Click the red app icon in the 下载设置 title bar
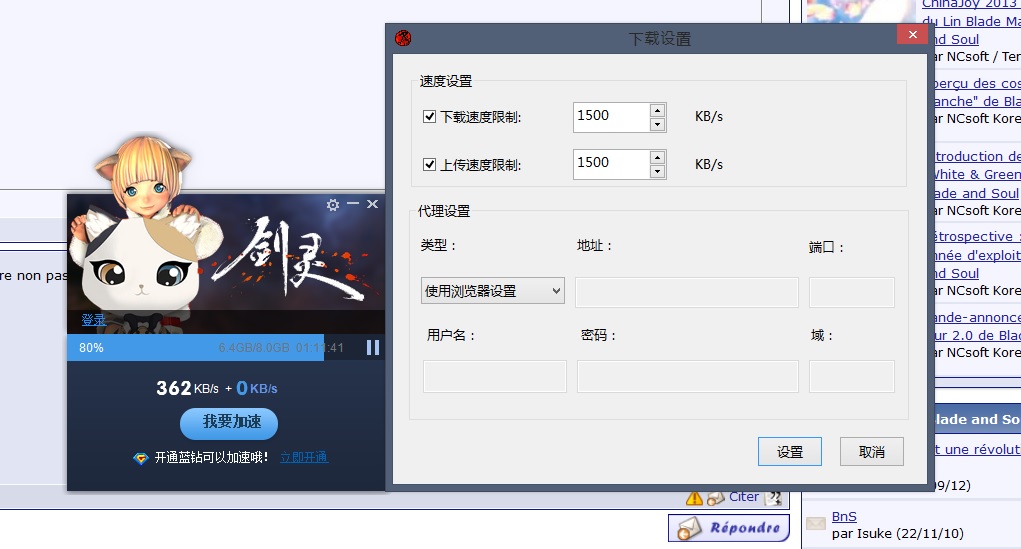The height and width of the screenshot is (549, 1021). [403, 38]
